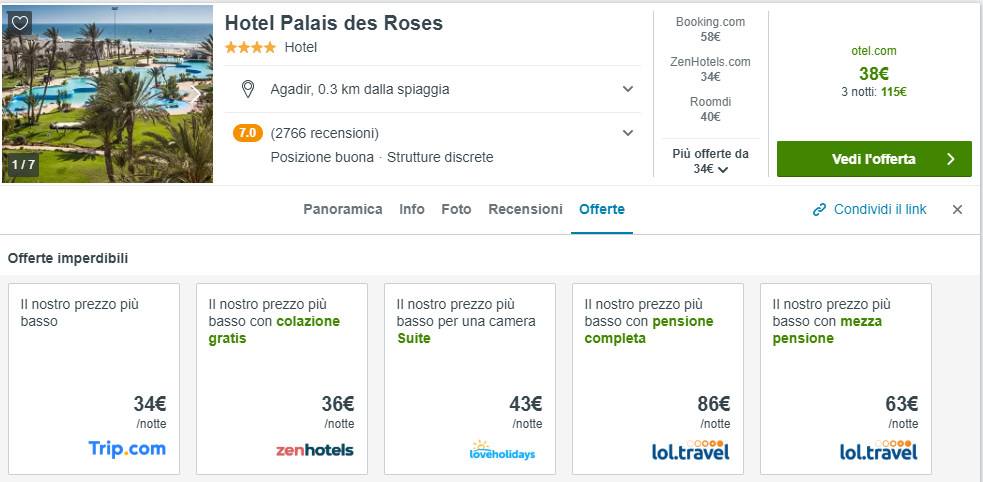
Task: Expand the reviews section chevron
Action: click(628, 133)
